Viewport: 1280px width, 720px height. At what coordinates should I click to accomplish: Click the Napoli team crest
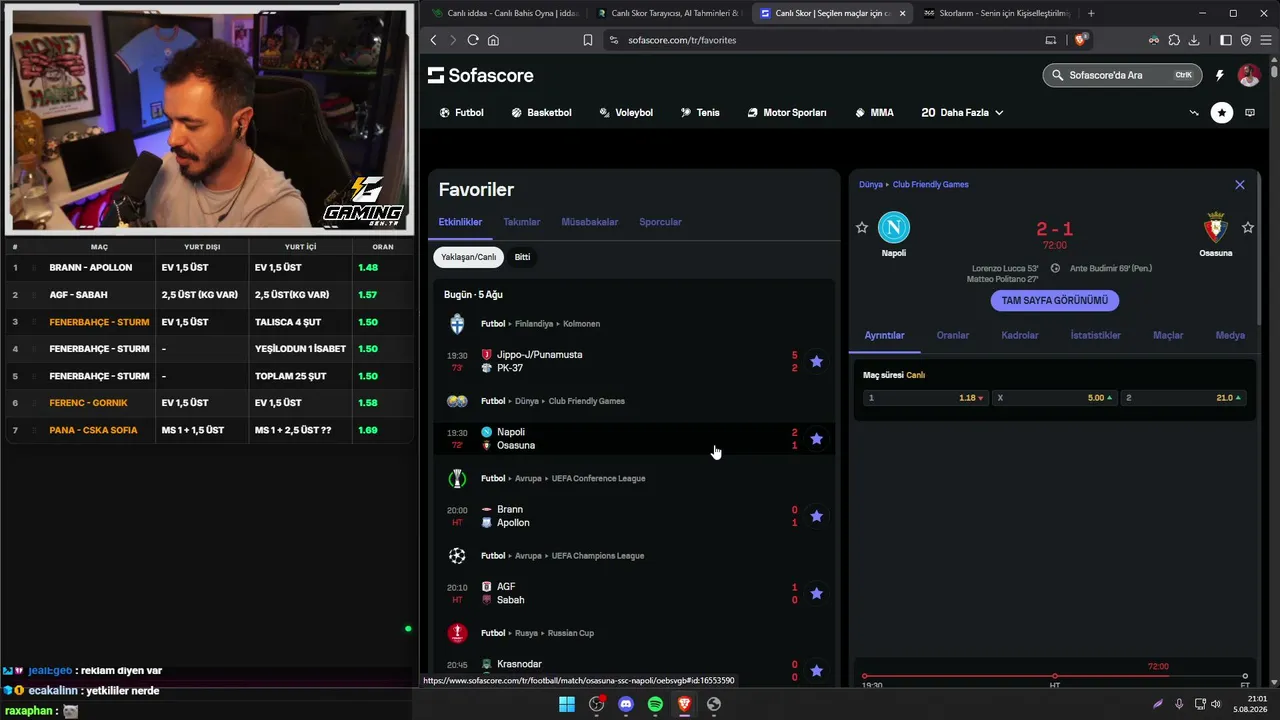tap(894, 228)
